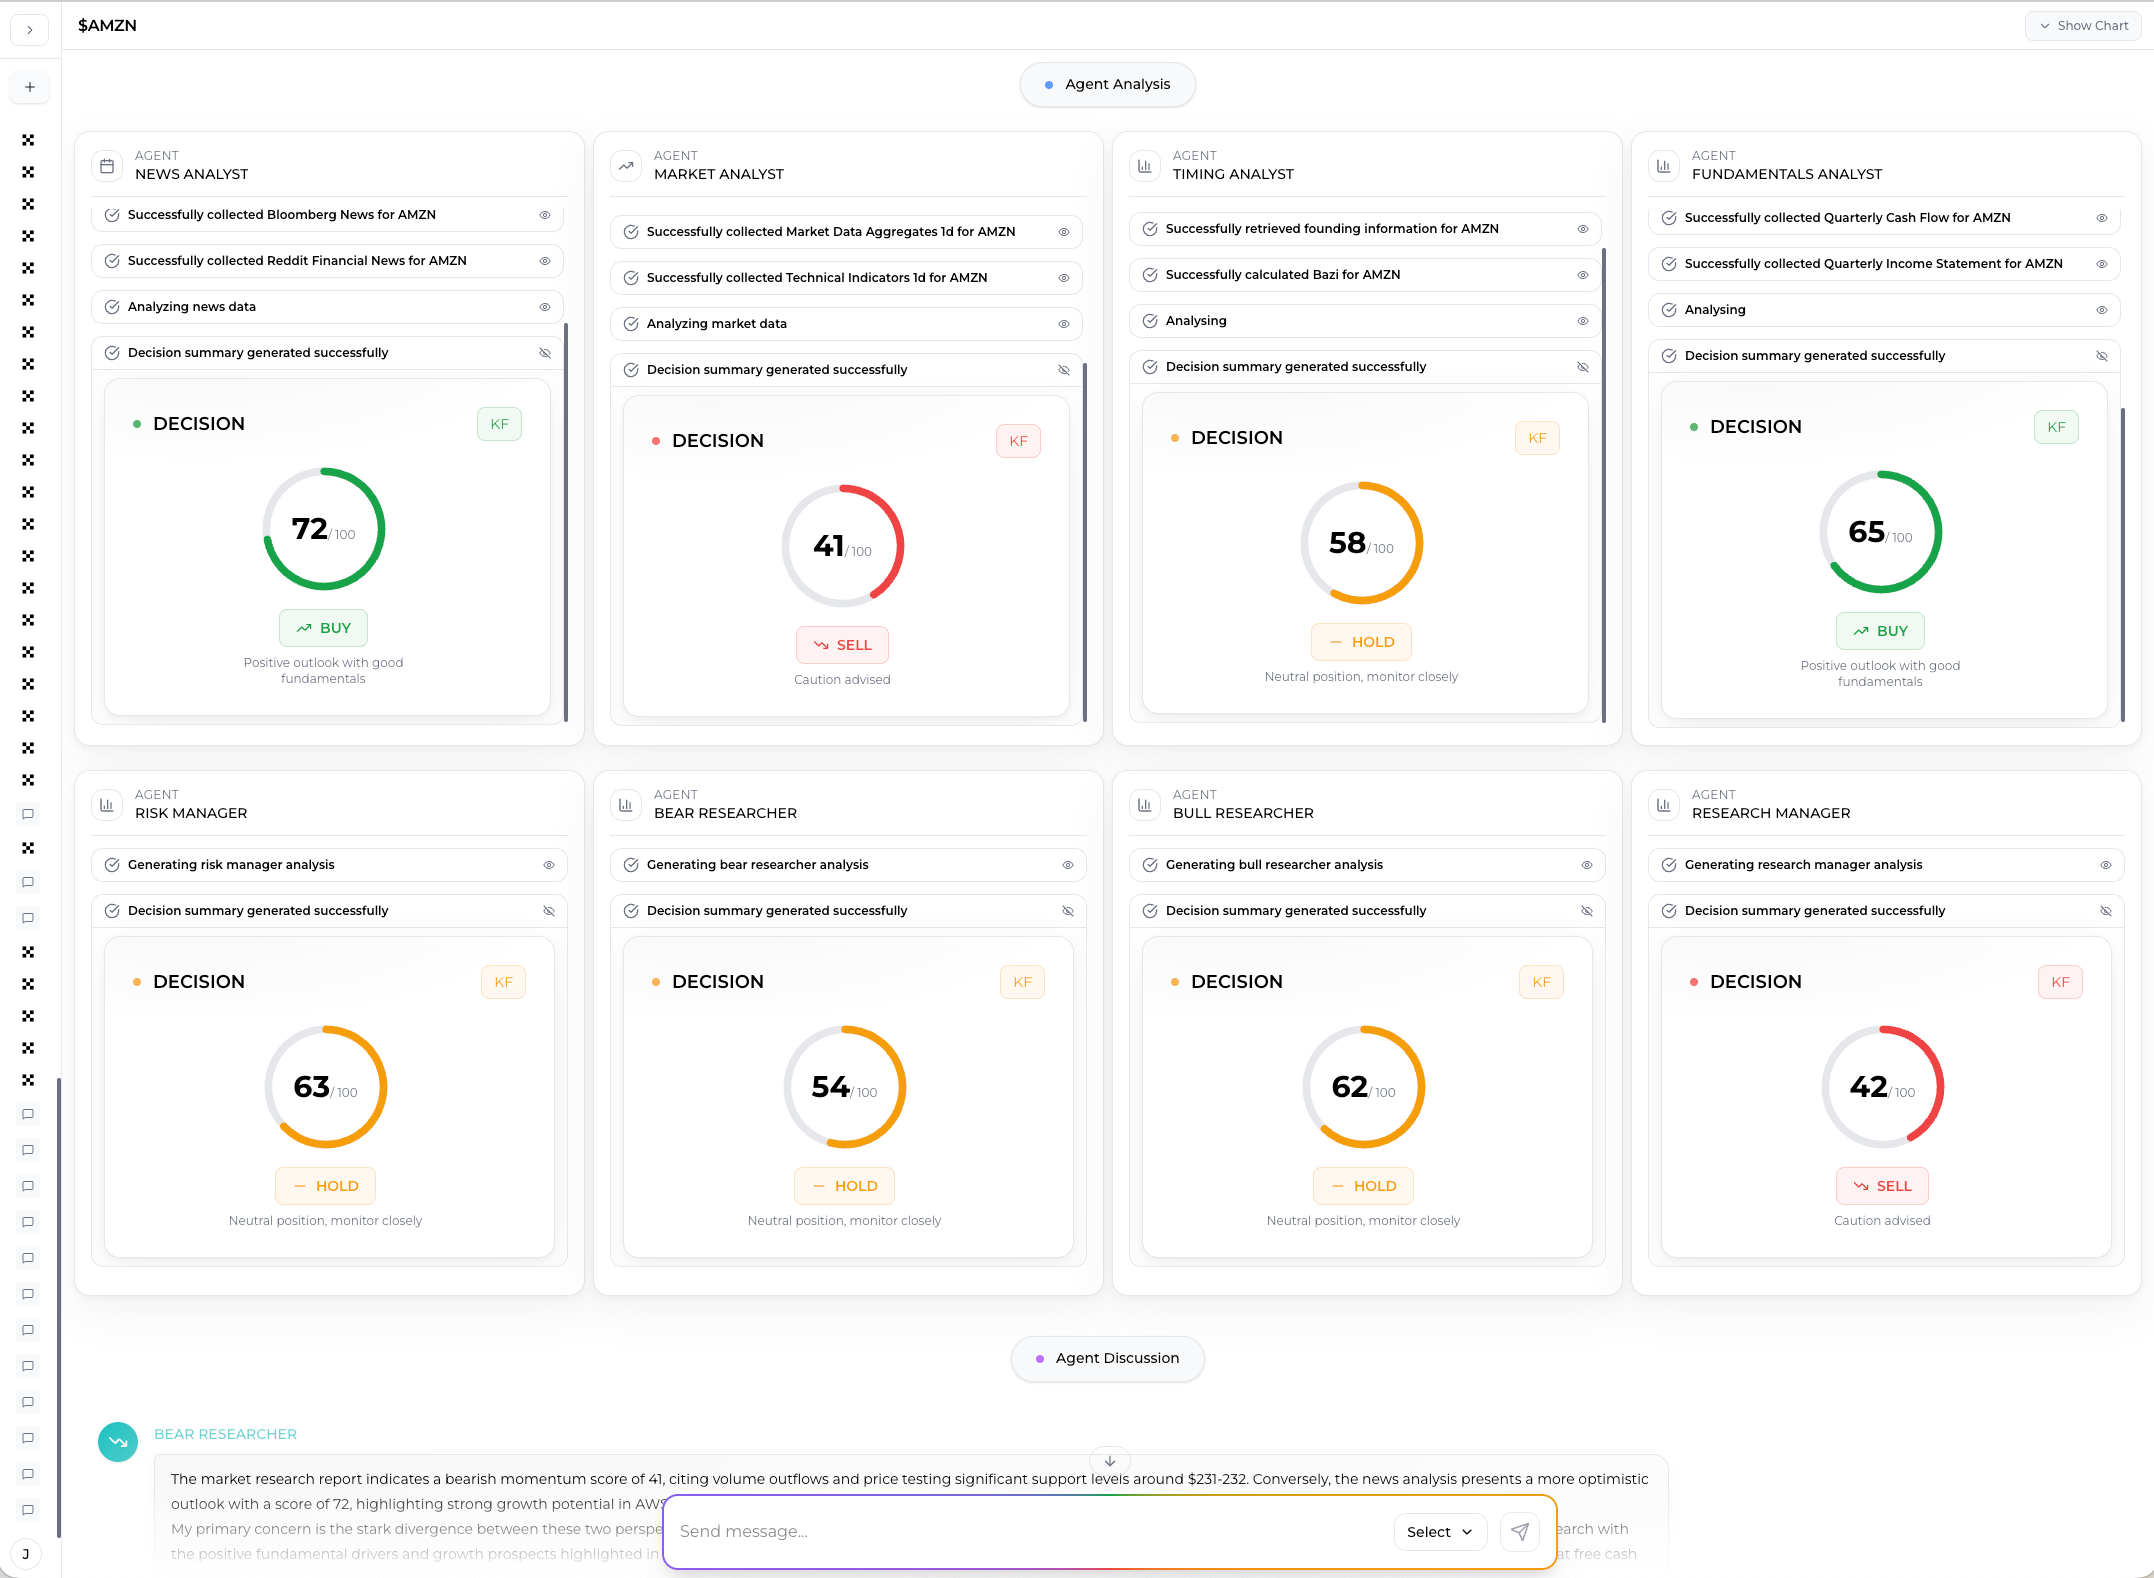Click the scroll-down arrow above the message box
This screenshot has width=2154, height=1578.
click(1110, 1461)
